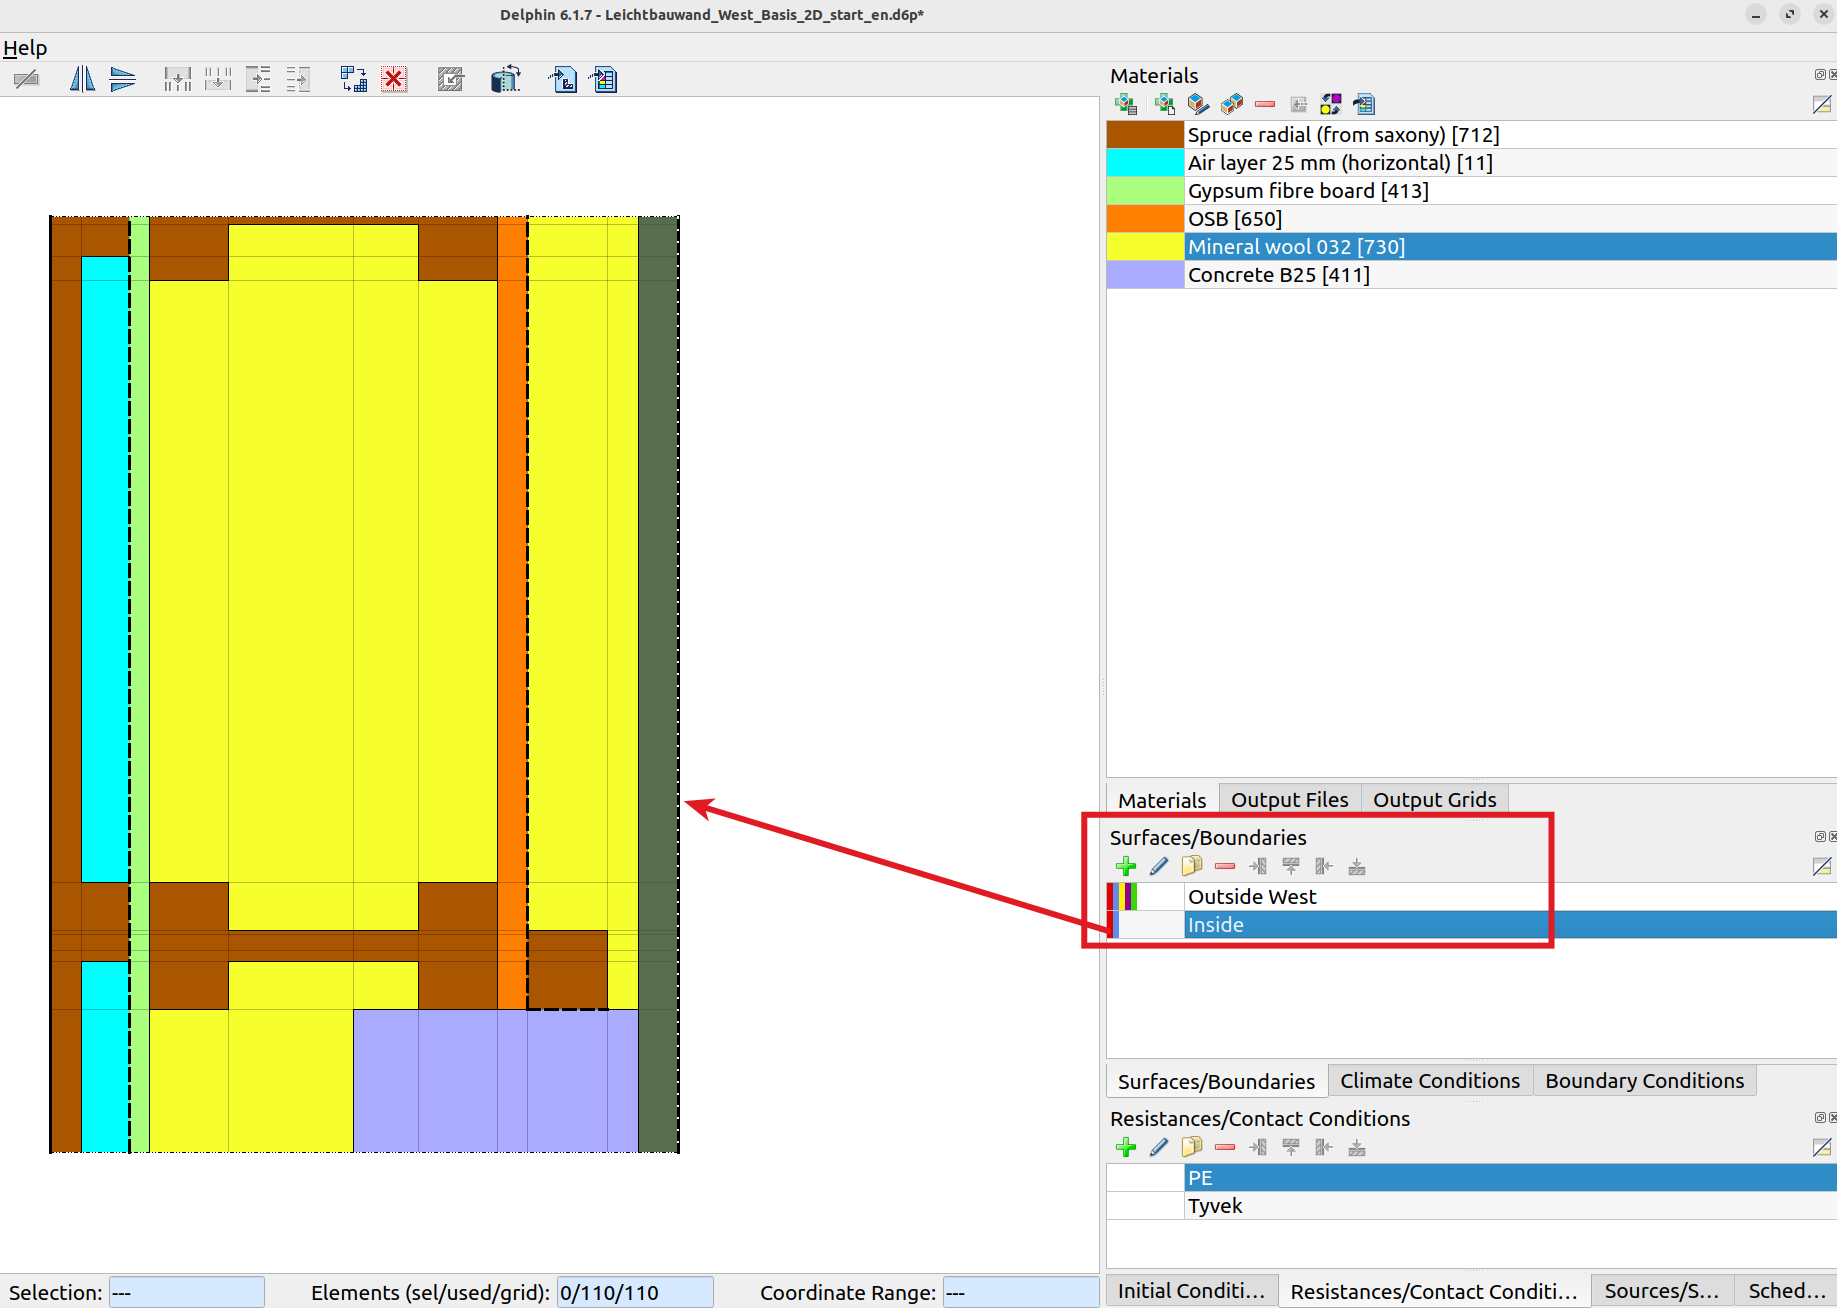Image resolution: width=1837 pixels, height=1308 pixels.
Task: Click the Elements count field showing 0/110/110
Action: [635, 1292]
